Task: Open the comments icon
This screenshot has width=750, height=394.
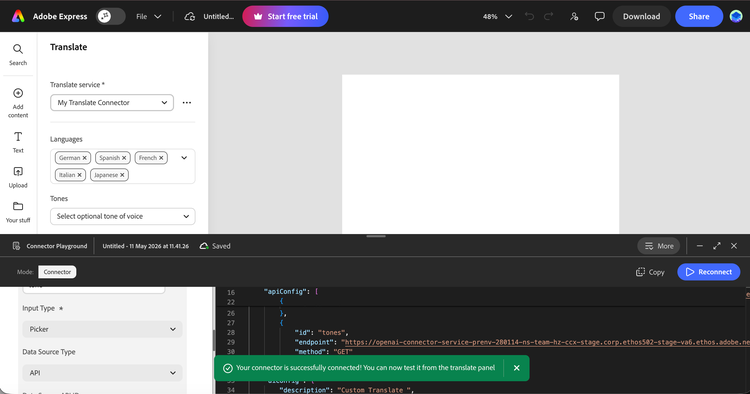Action: (599, 16)
